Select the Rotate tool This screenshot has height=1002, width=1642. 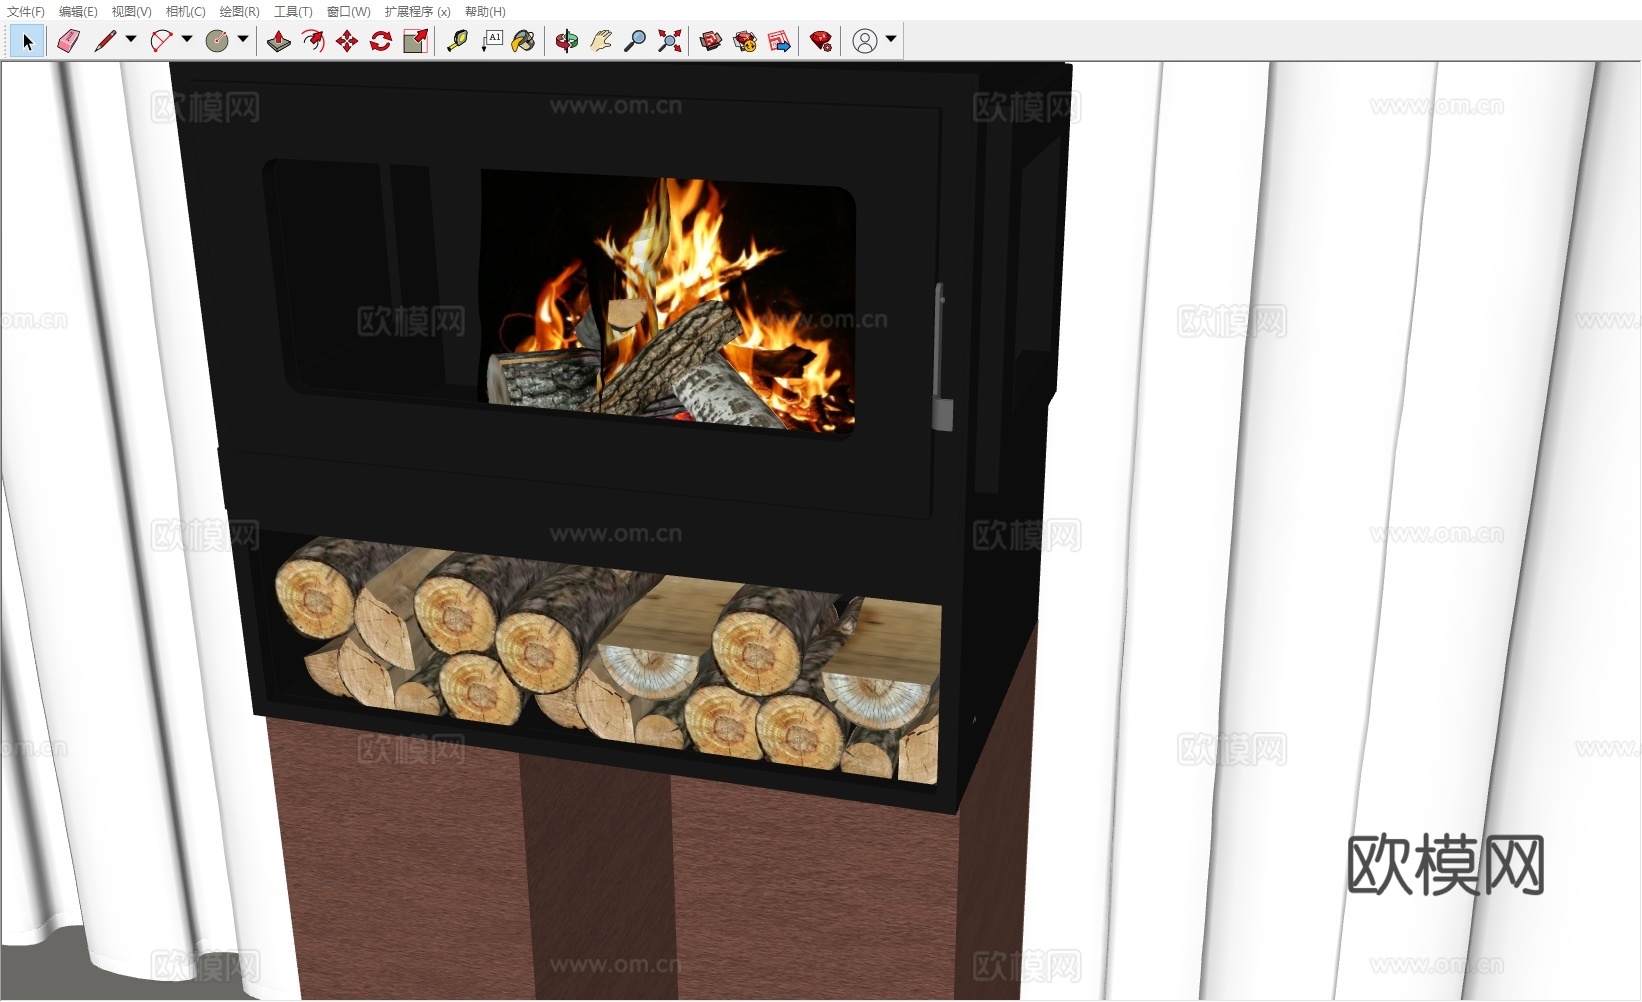[381, 41]
